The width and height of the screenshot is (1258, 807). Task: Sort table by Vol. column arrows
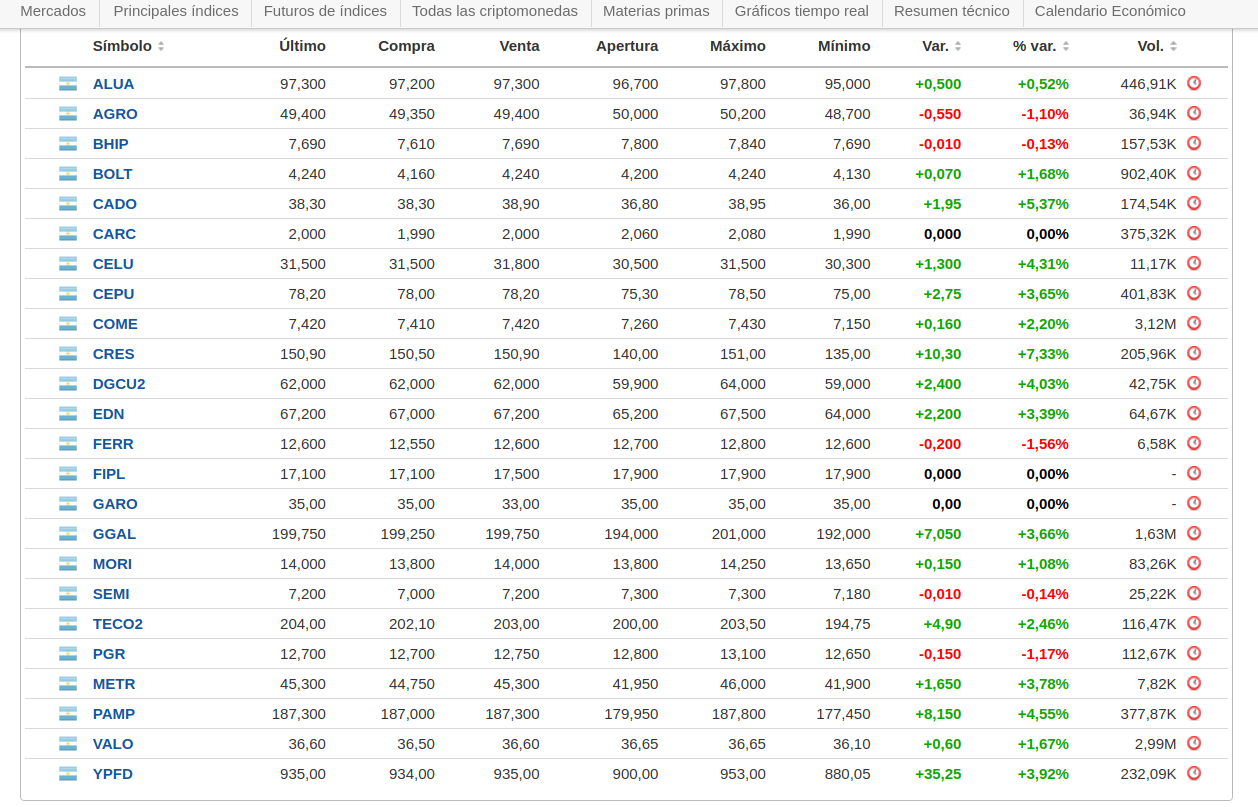[x=1173, y=47]
